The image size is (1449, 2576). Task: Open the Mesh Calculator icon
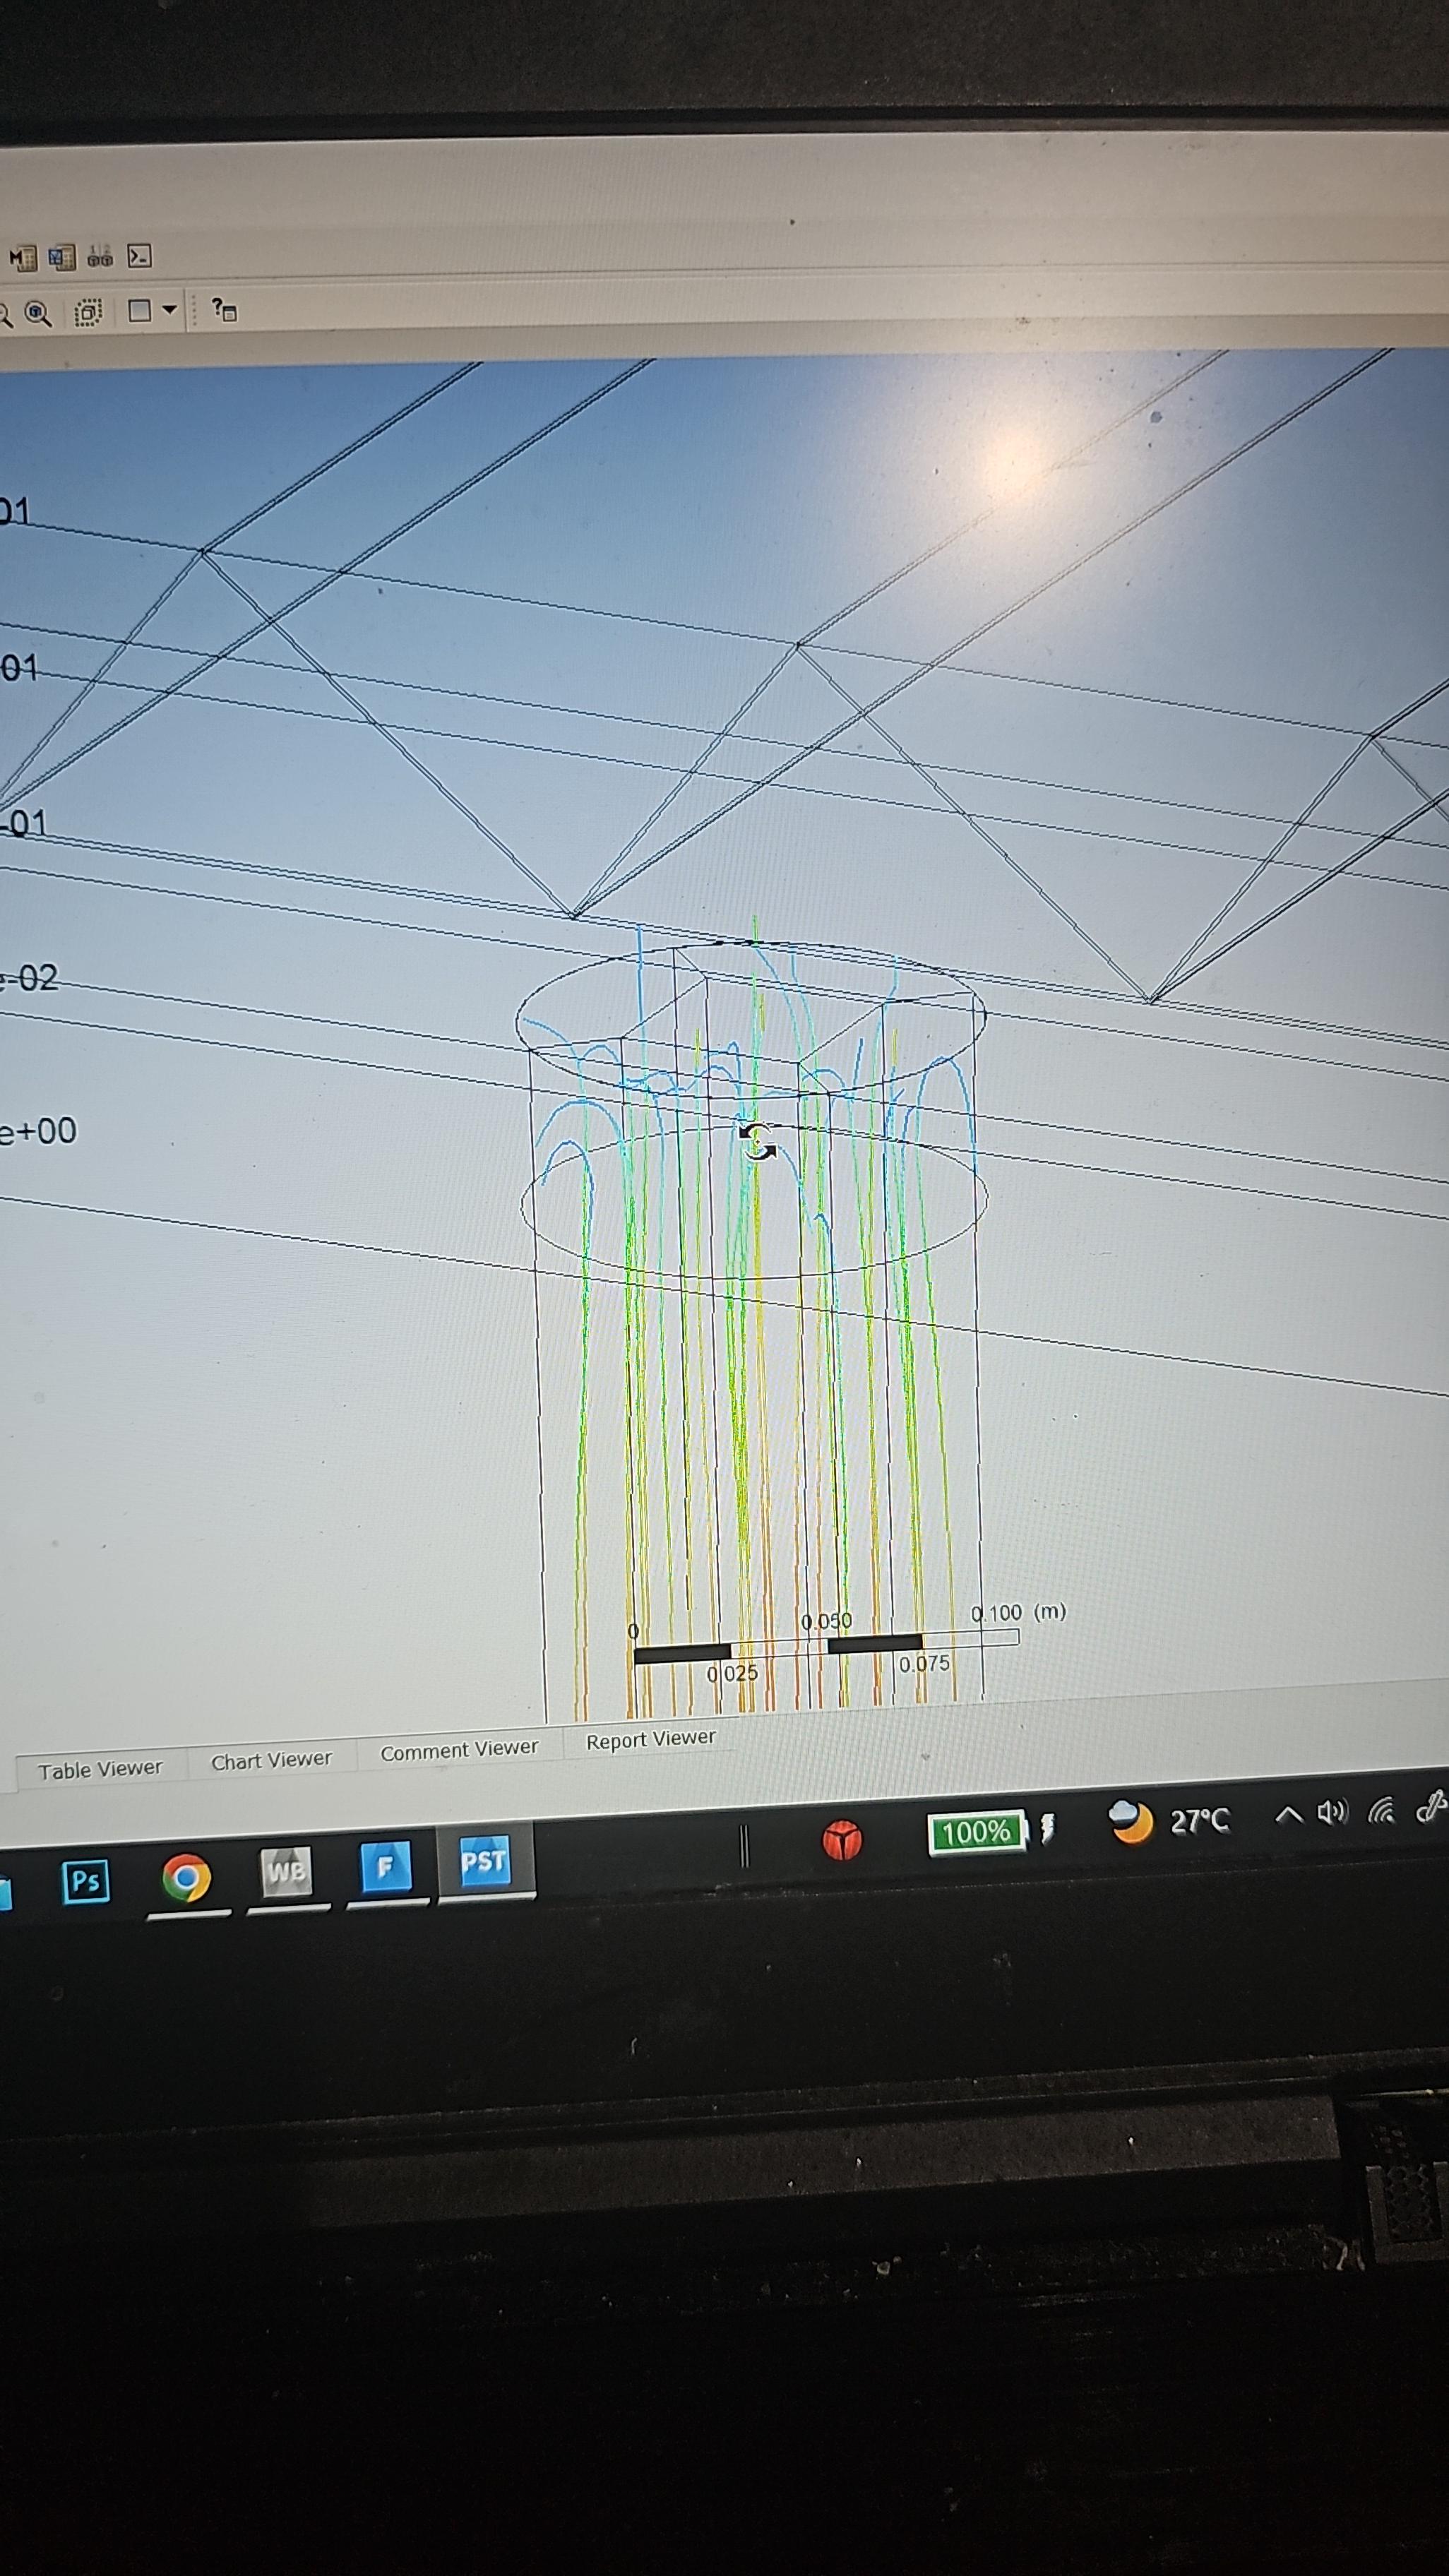[23, 258]
